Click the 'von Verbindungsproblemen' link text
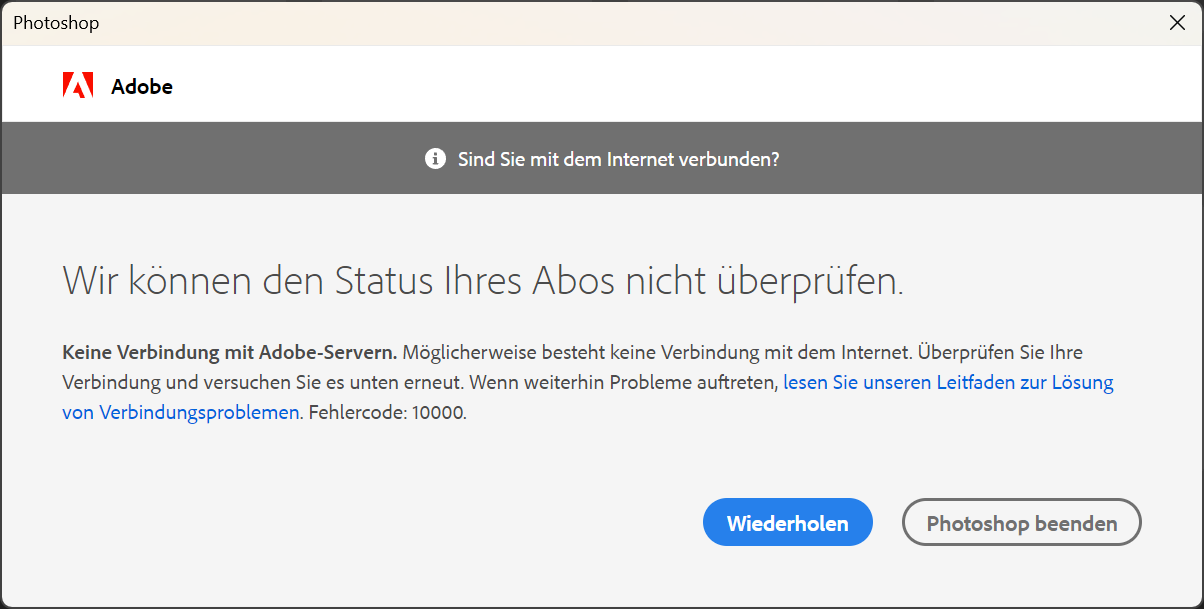 pos(181,412)
